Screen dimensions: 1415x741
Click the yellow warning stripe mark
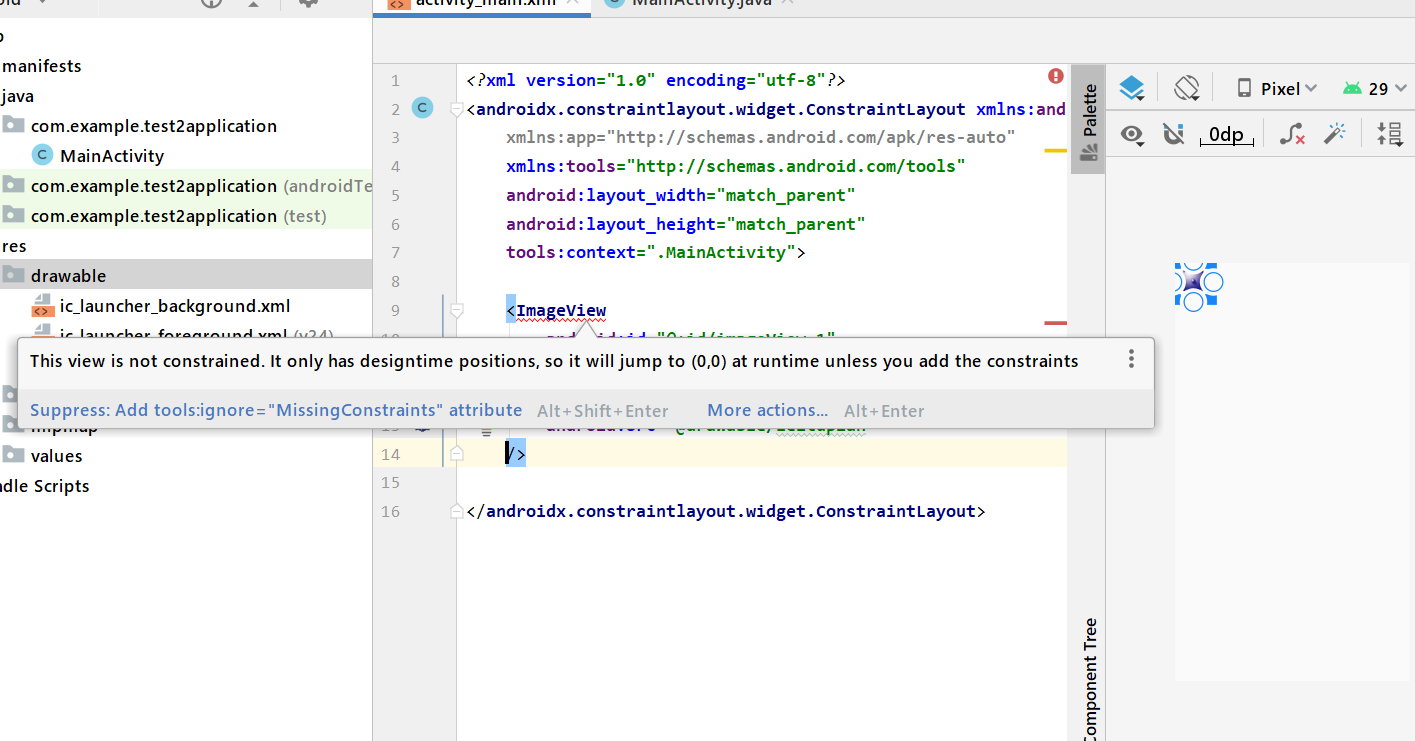1055,150
